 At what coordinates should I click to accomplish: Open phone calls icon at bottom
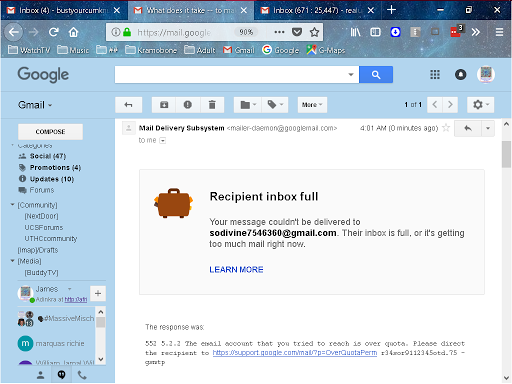tap(82, 375)
